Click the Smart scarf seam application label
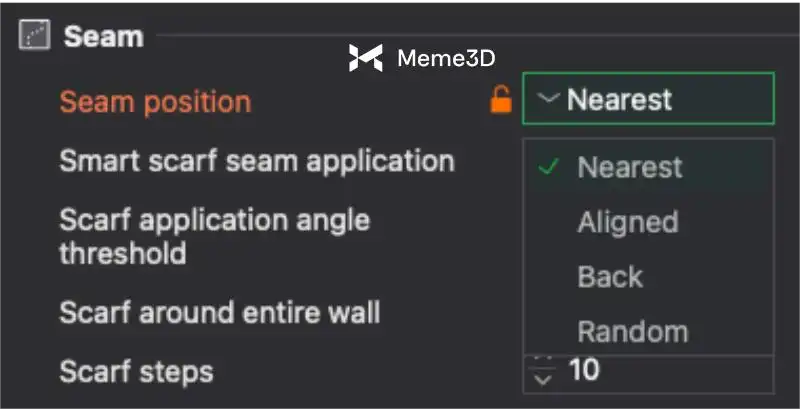This screenshot has height=409, width=800. coord(257,160)
